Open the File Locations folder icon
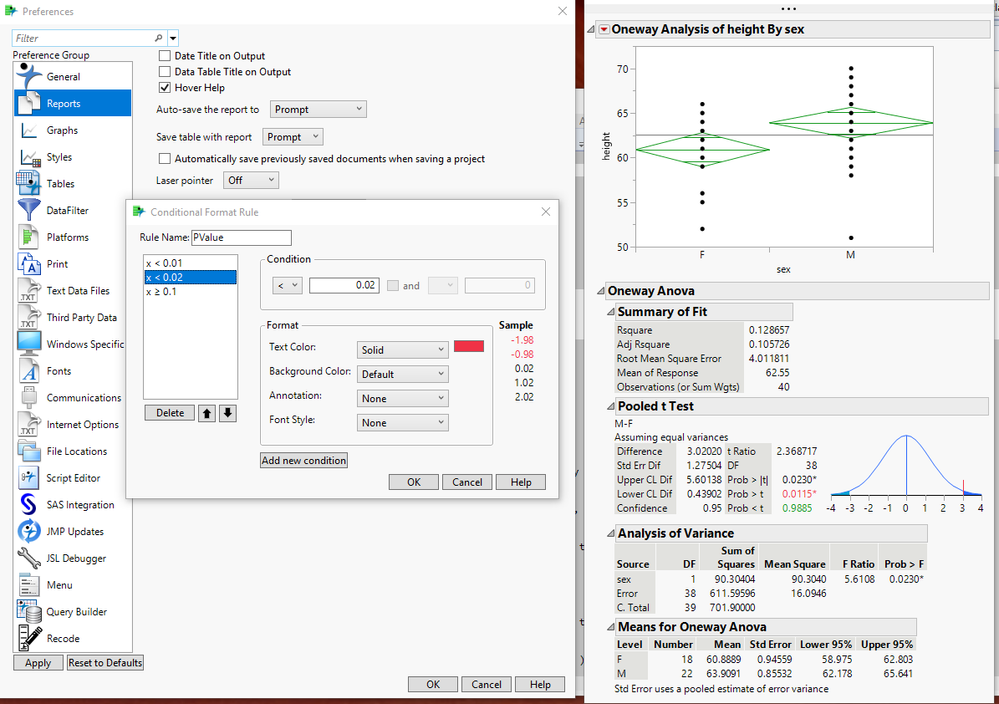Screen dimensions: 999x704 coord(29,451)
